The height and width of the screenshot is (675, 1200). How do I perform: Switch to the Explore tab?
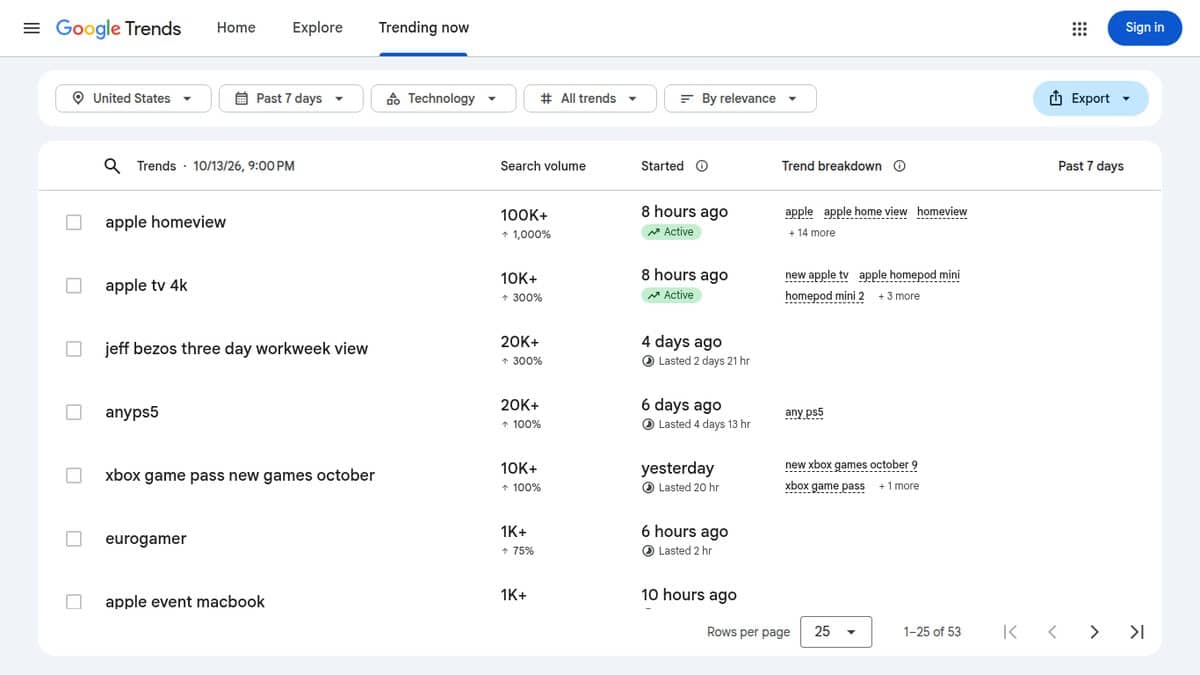[318, 28]
